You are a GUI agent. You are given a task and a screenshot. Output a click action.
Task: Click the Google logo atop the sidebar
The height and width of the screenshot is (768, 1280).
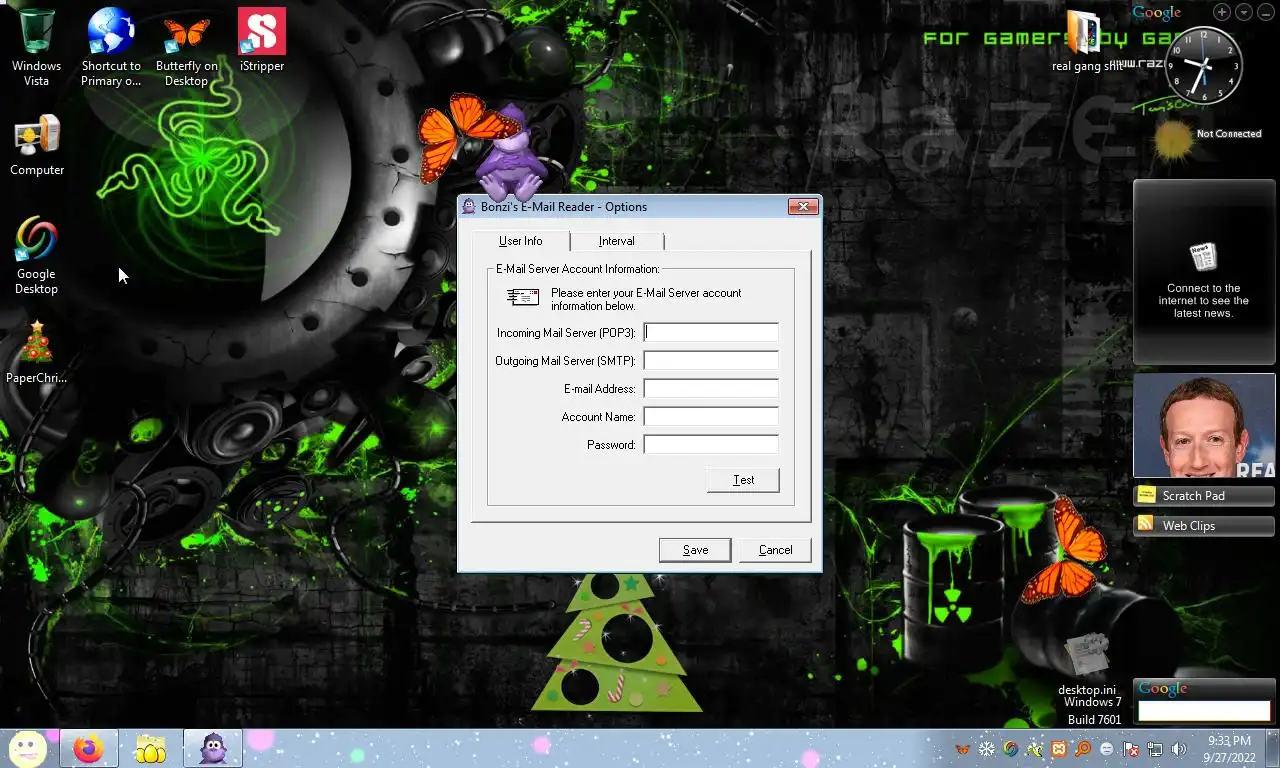point(1157,12)
